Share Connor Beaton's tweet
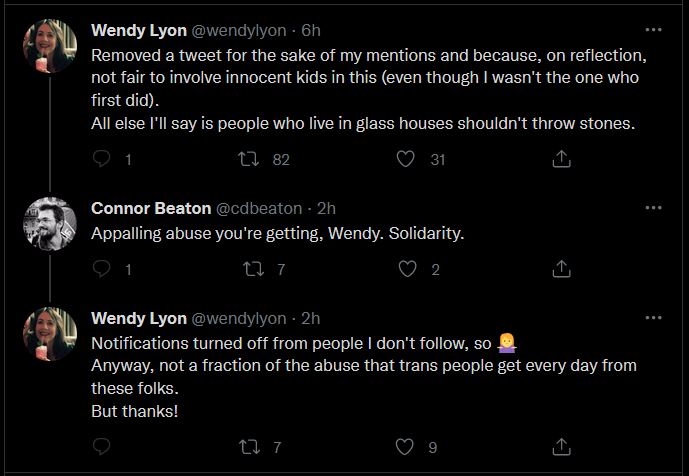Screen dimensions: 689x476 click(562, 268)
